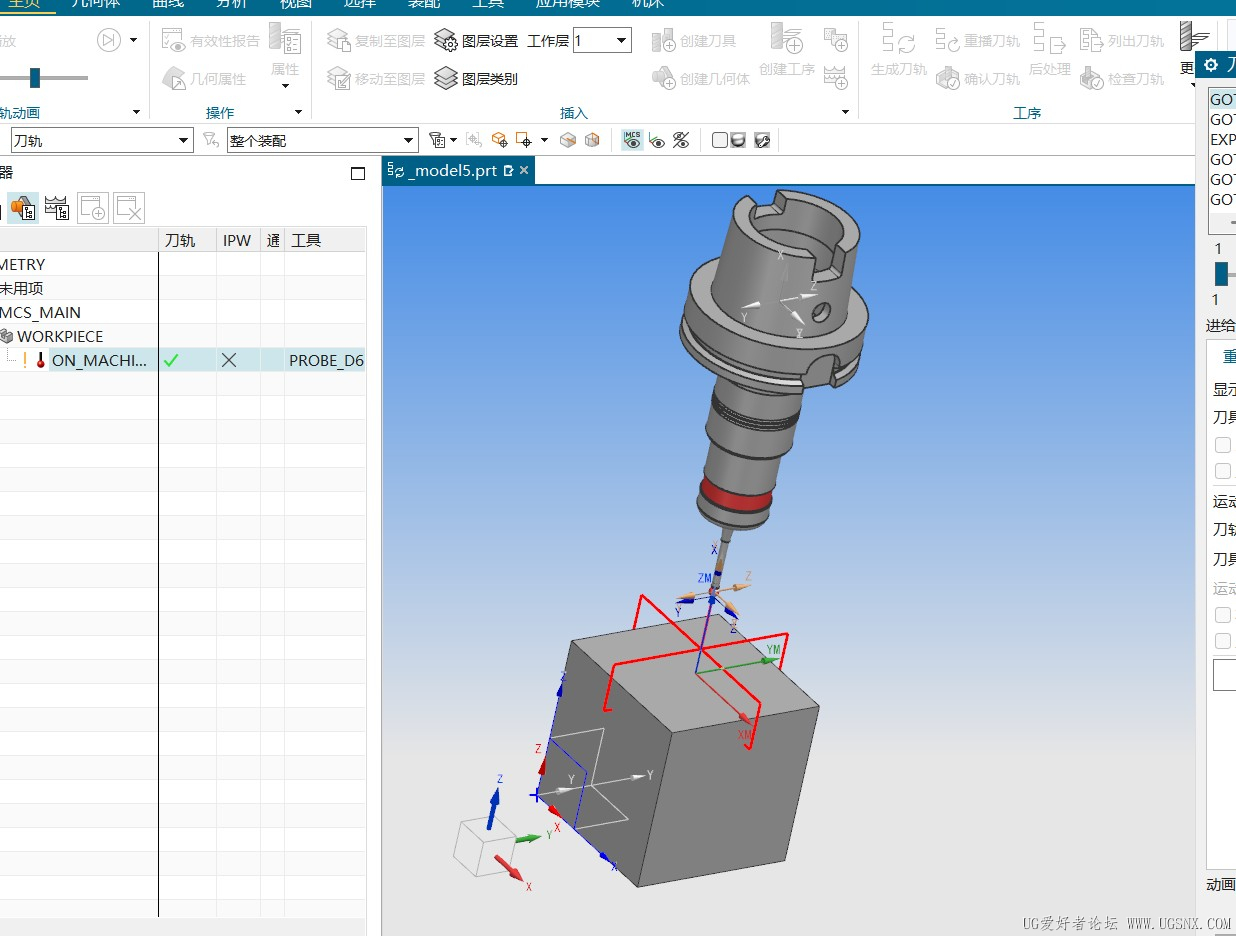Click the orange cube snap icon
This screenshot has width=1236, height=936.
[x=499, y=140]
